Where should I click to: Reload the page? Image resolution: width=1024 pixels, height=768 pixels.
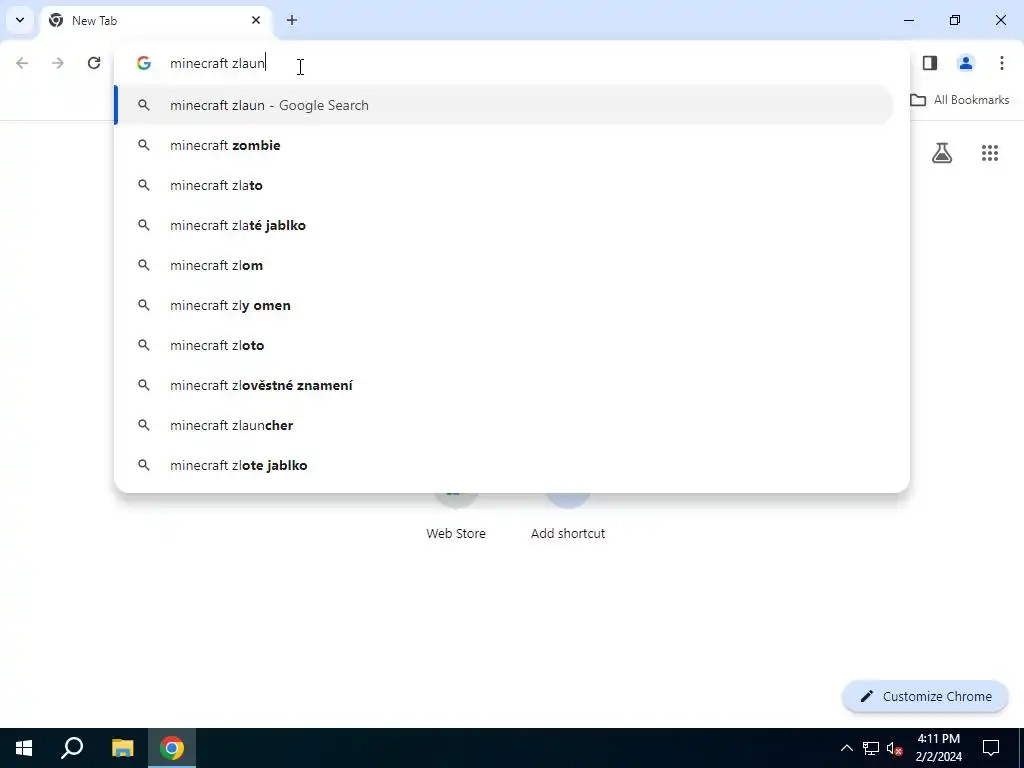click(94, 63)
